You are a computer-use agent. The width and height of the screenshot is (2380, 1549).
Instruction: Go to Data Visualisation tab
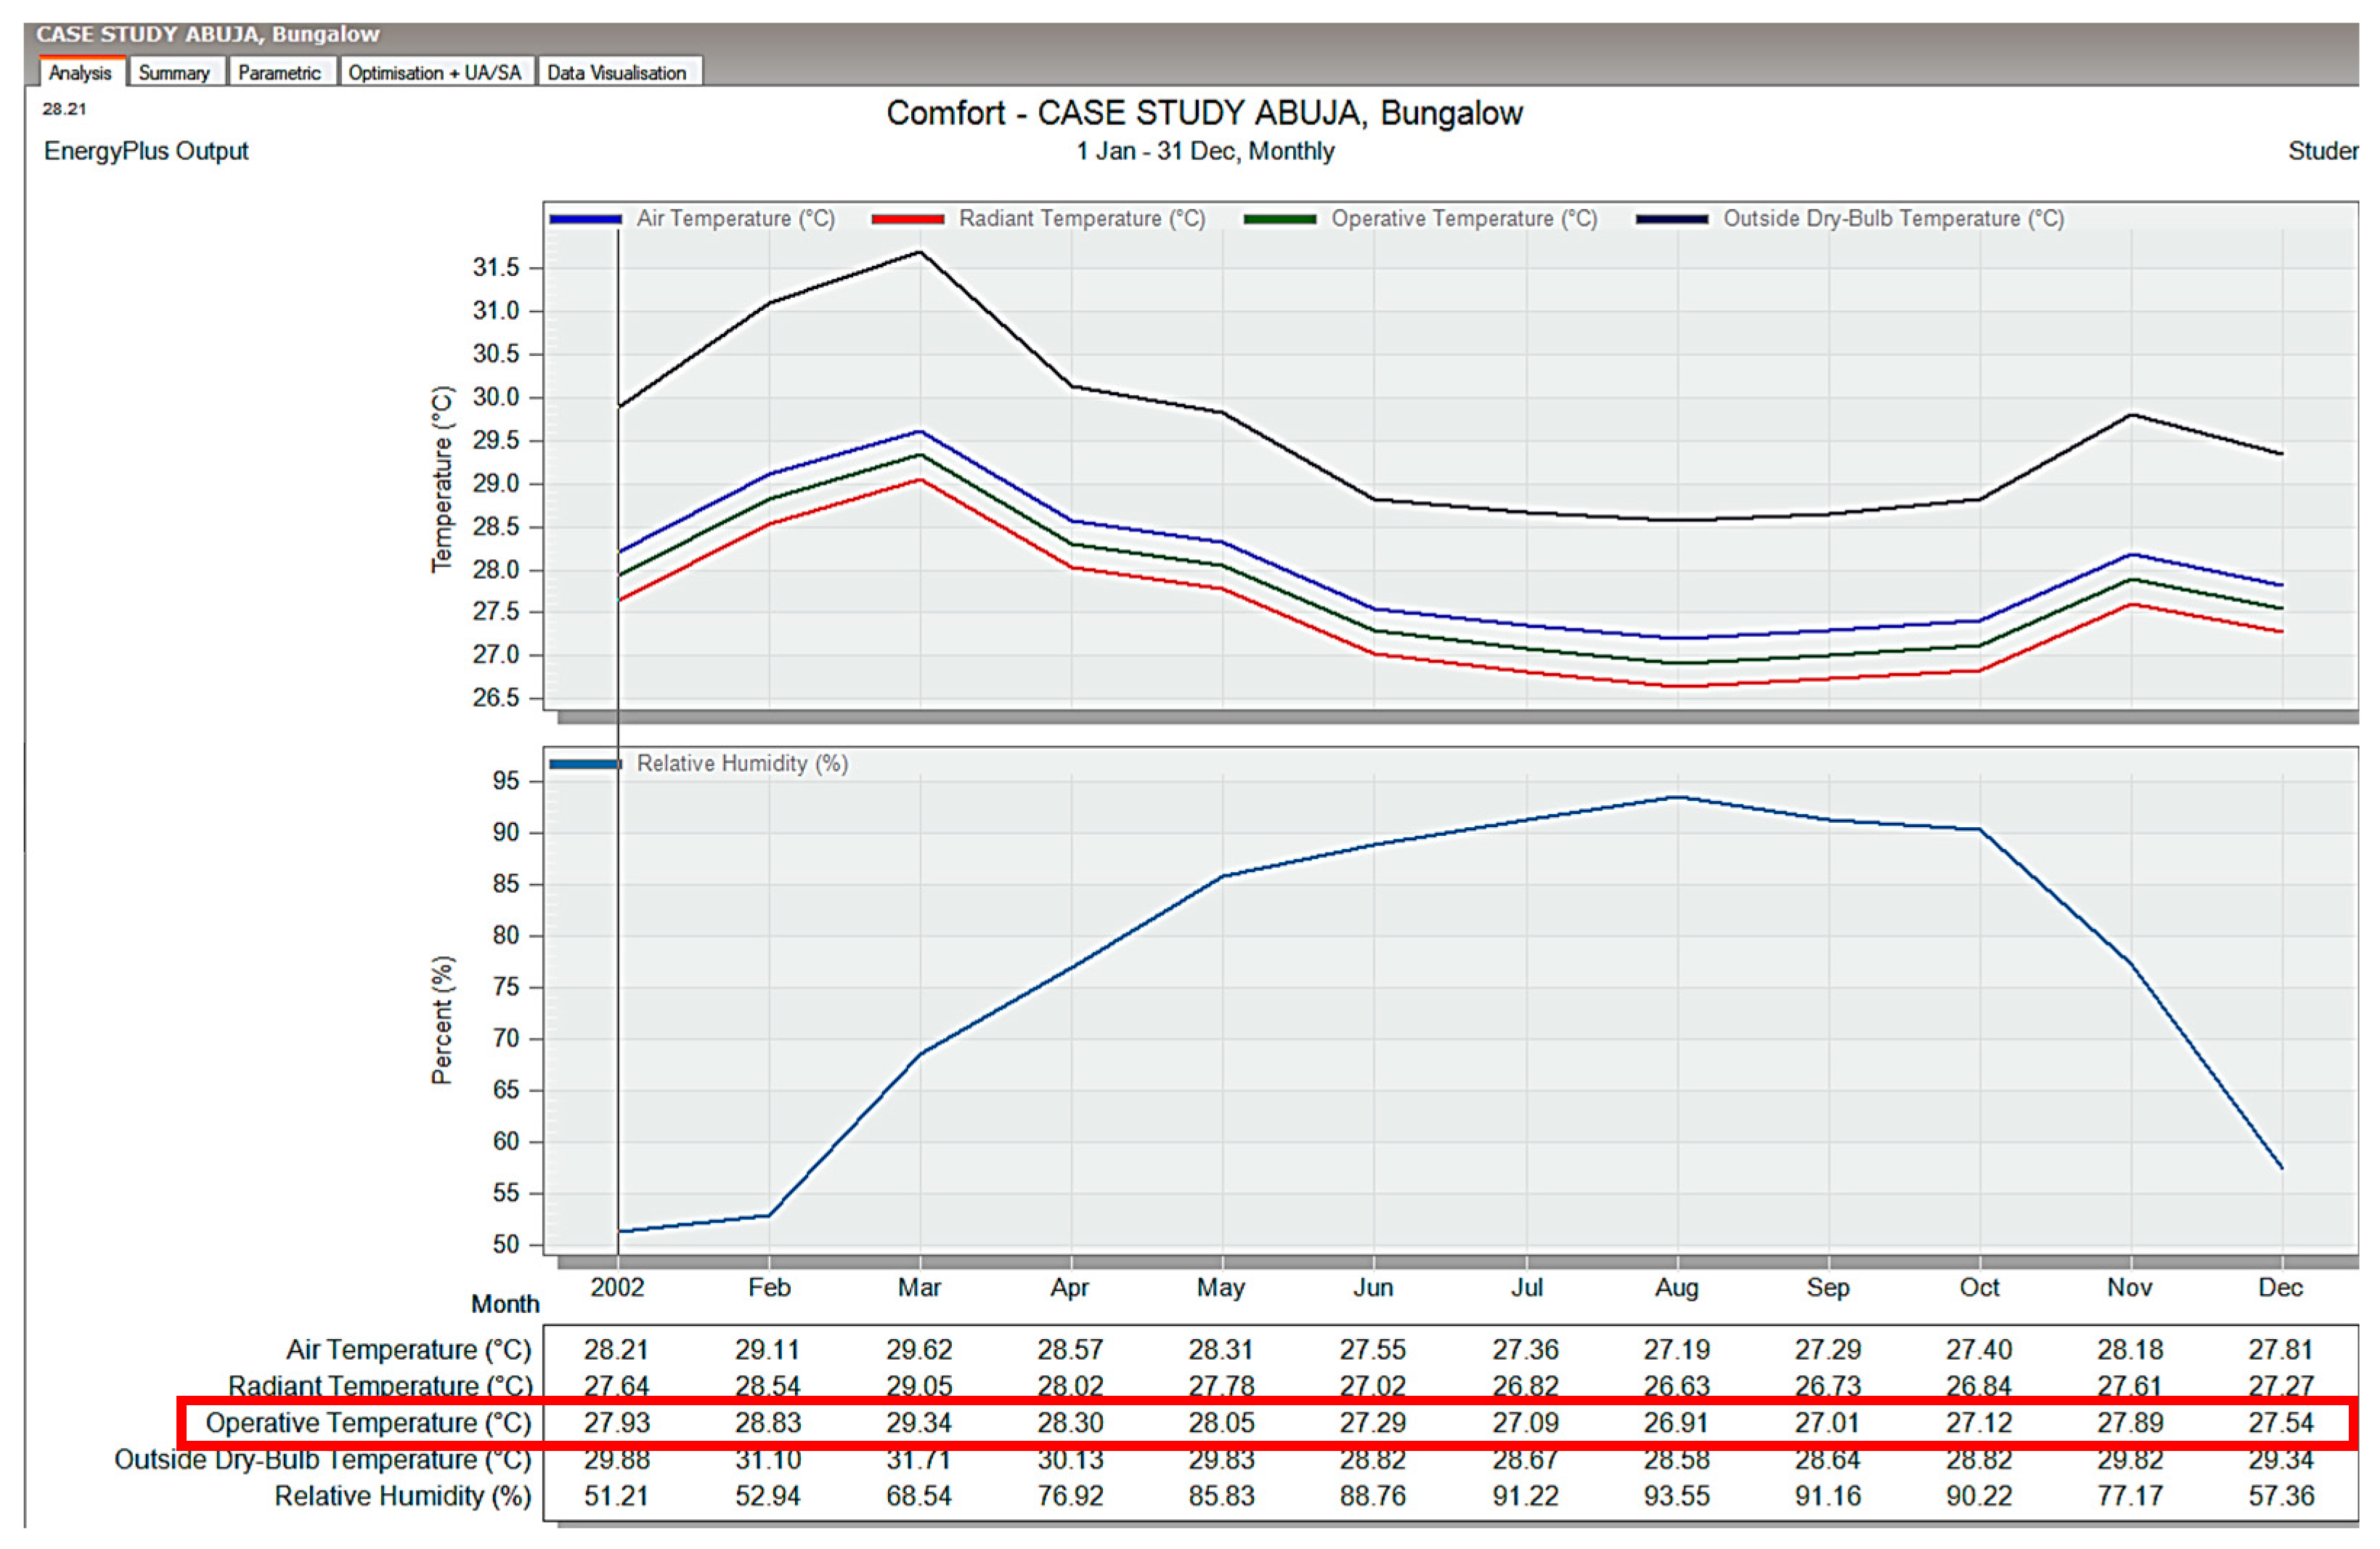[x=616, y=73]
